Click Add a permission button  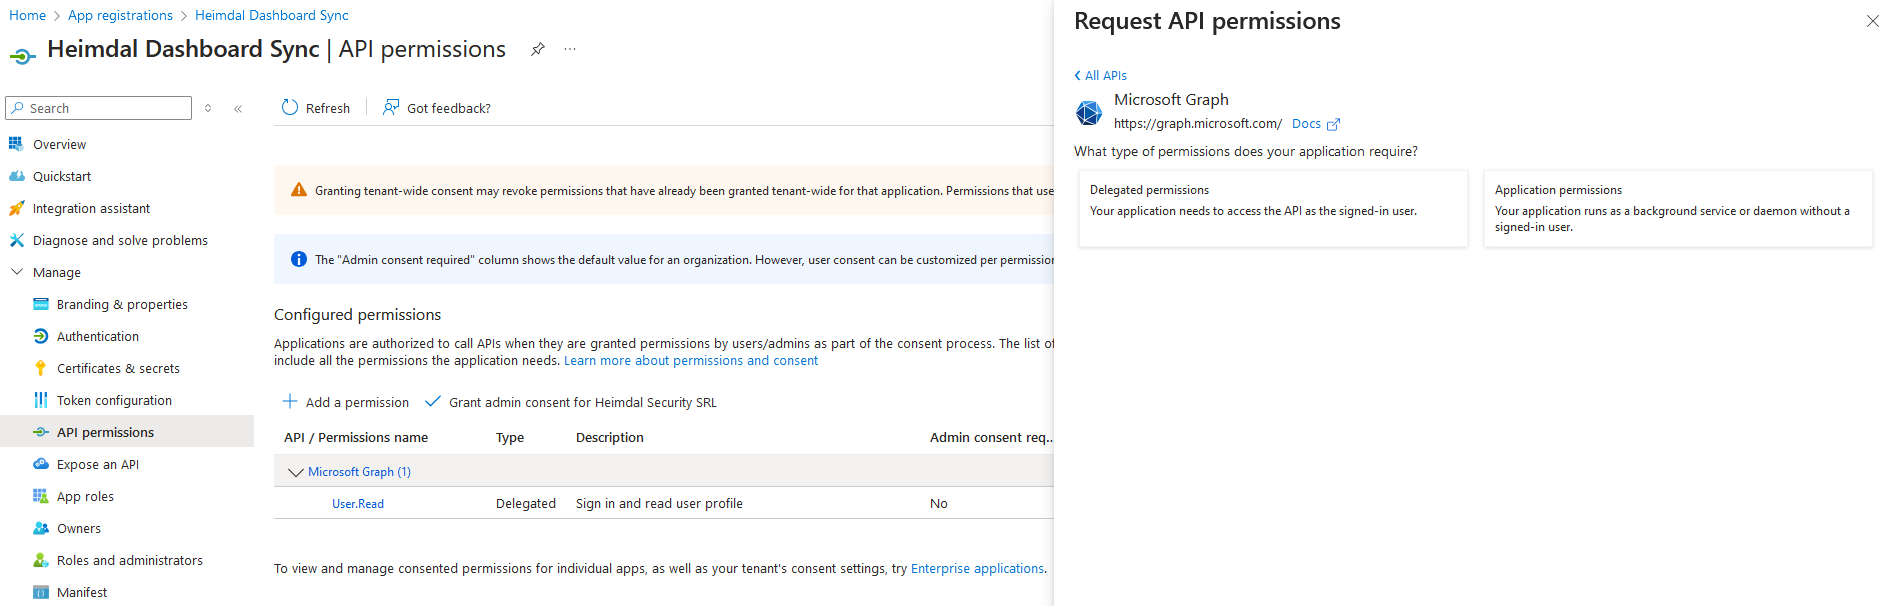pyautogui.click(x=346, y=402)
